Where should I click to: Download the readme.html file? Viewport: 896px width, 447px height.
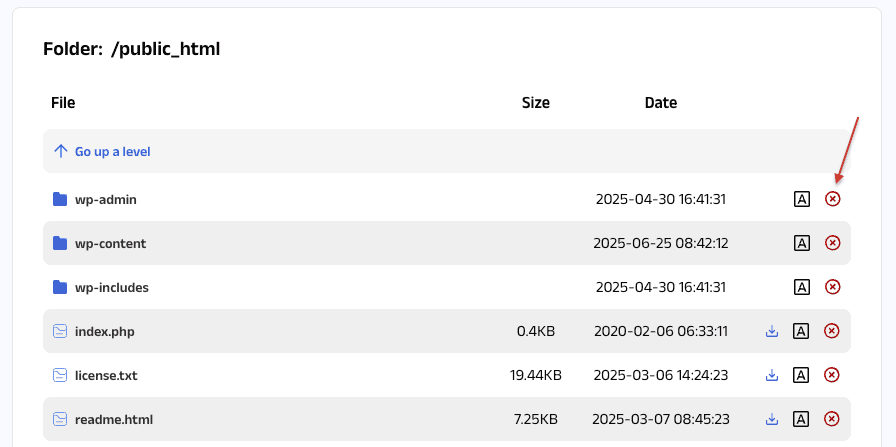[772, 419]
